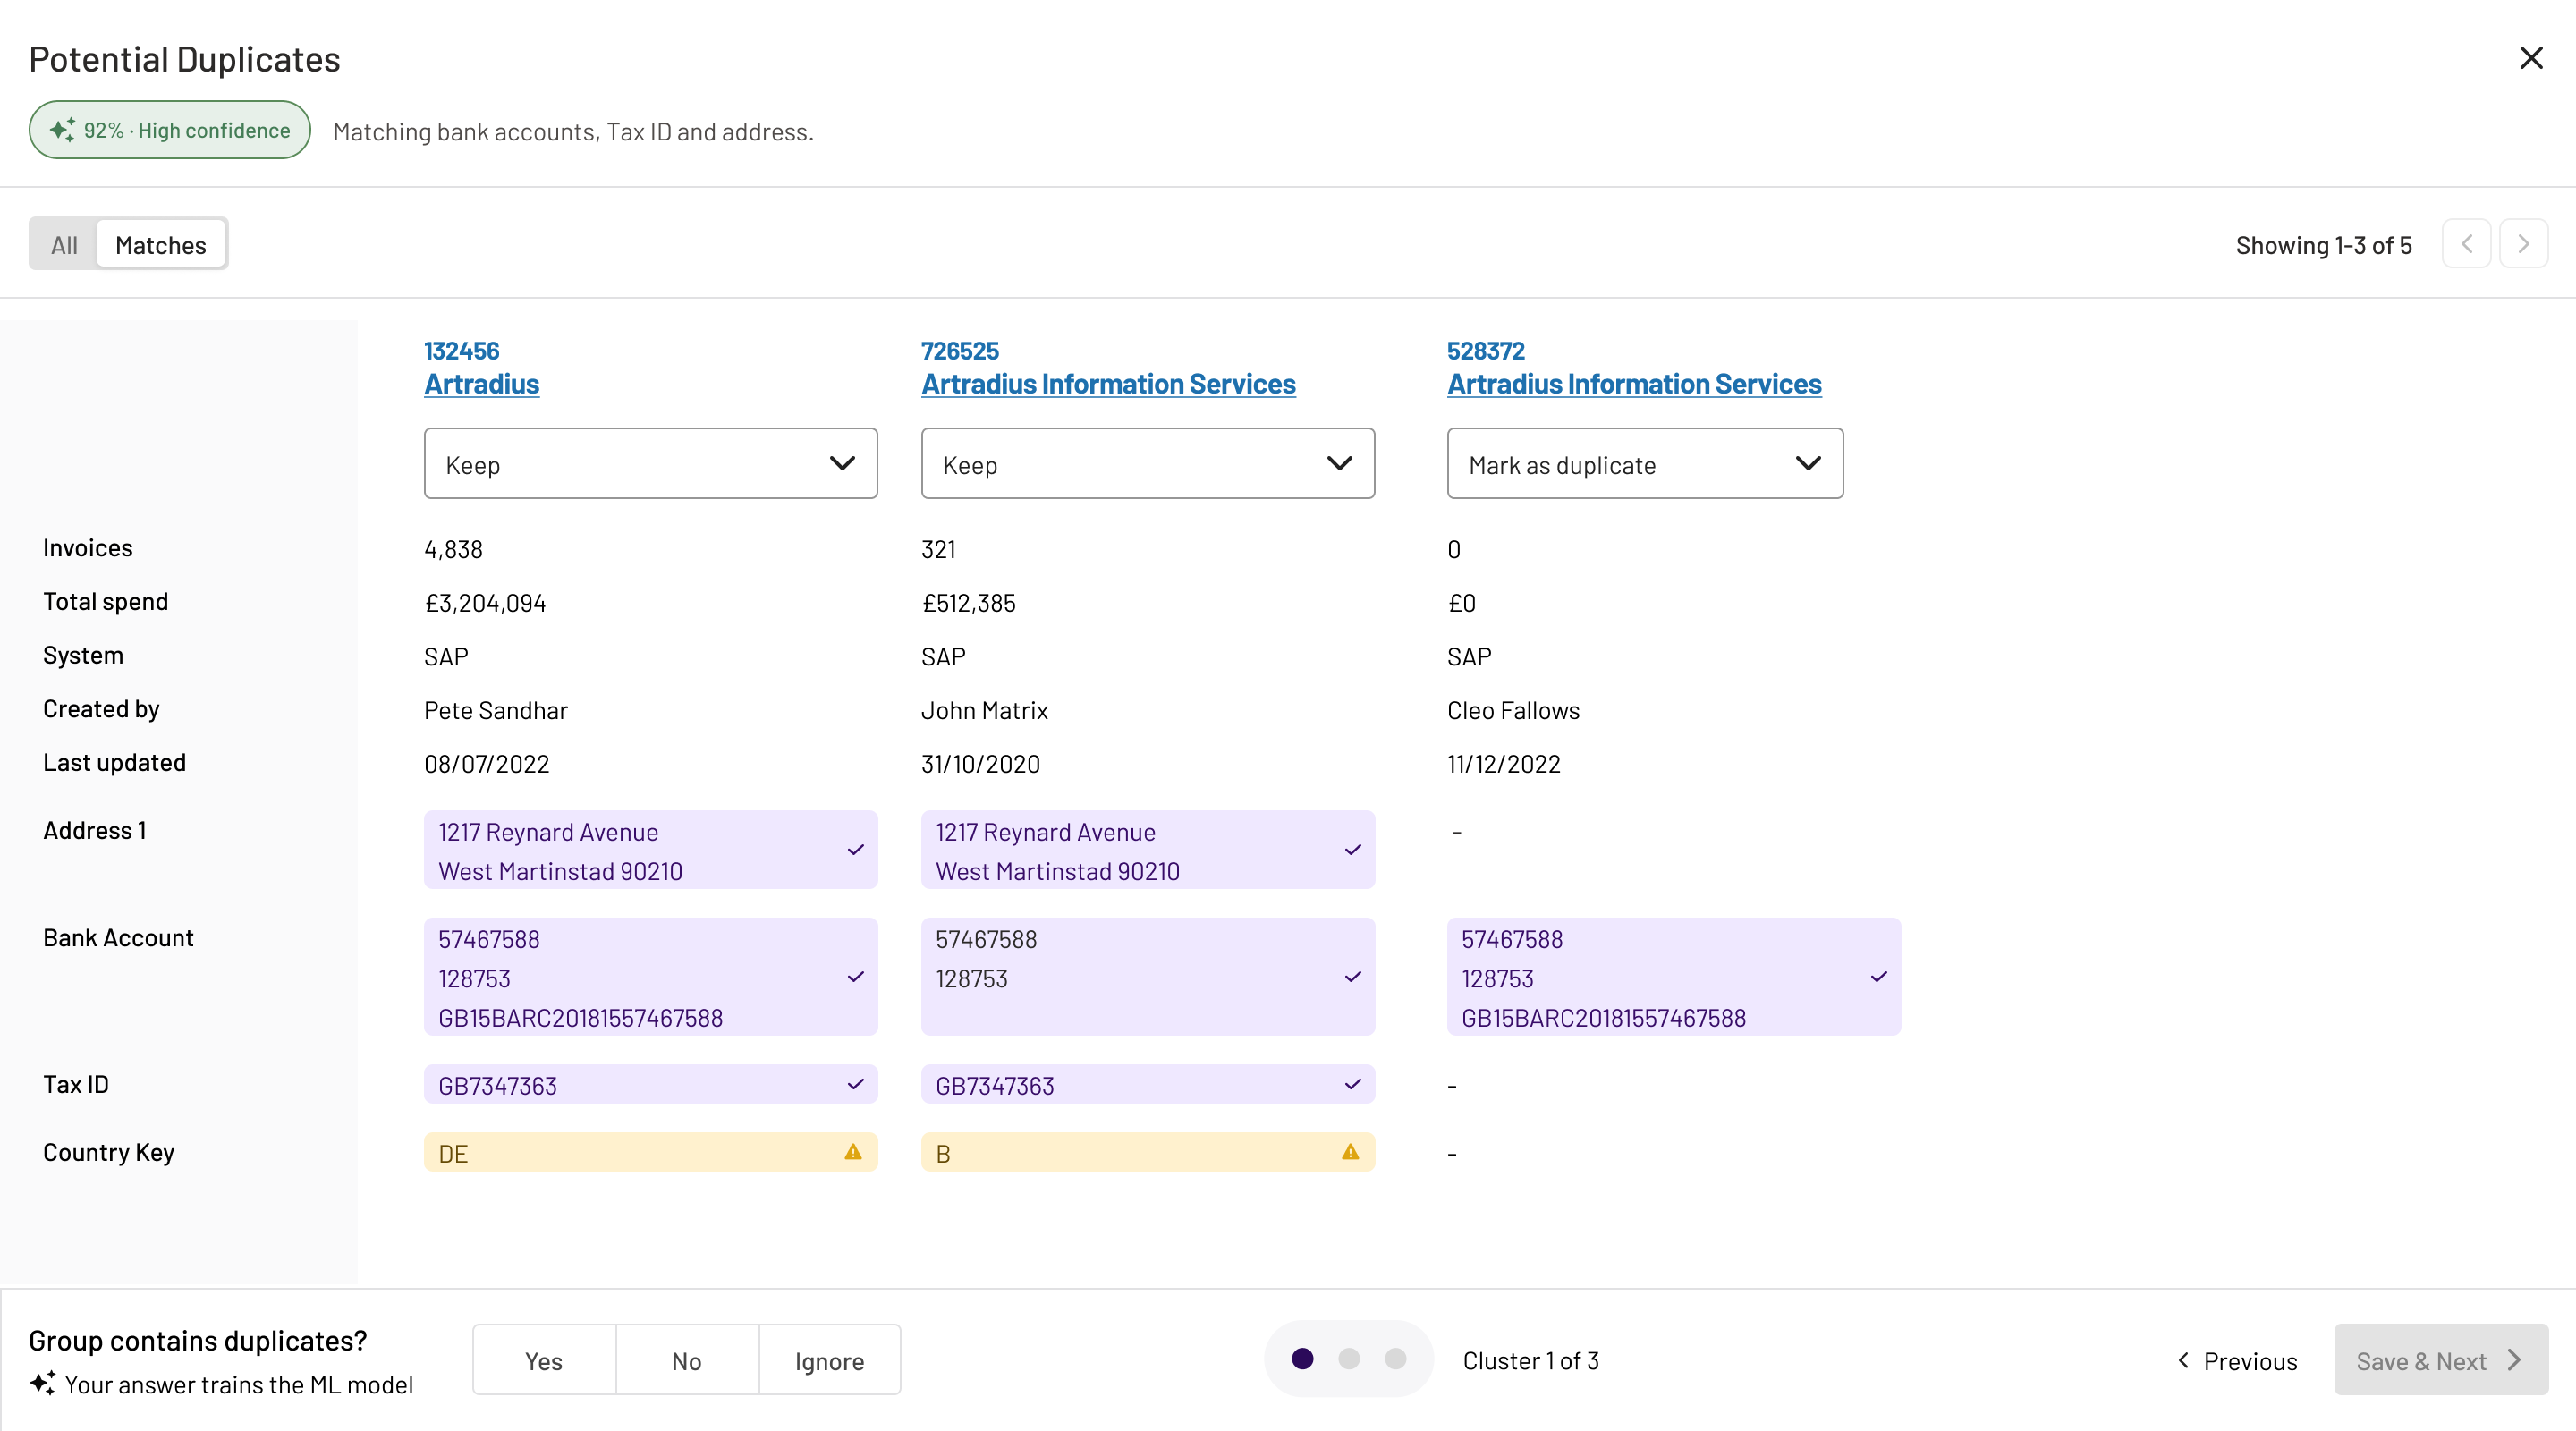2576x1431 pixels.
Task: Click created by Cleo Fallows
Action: (x=1513, y=710)
